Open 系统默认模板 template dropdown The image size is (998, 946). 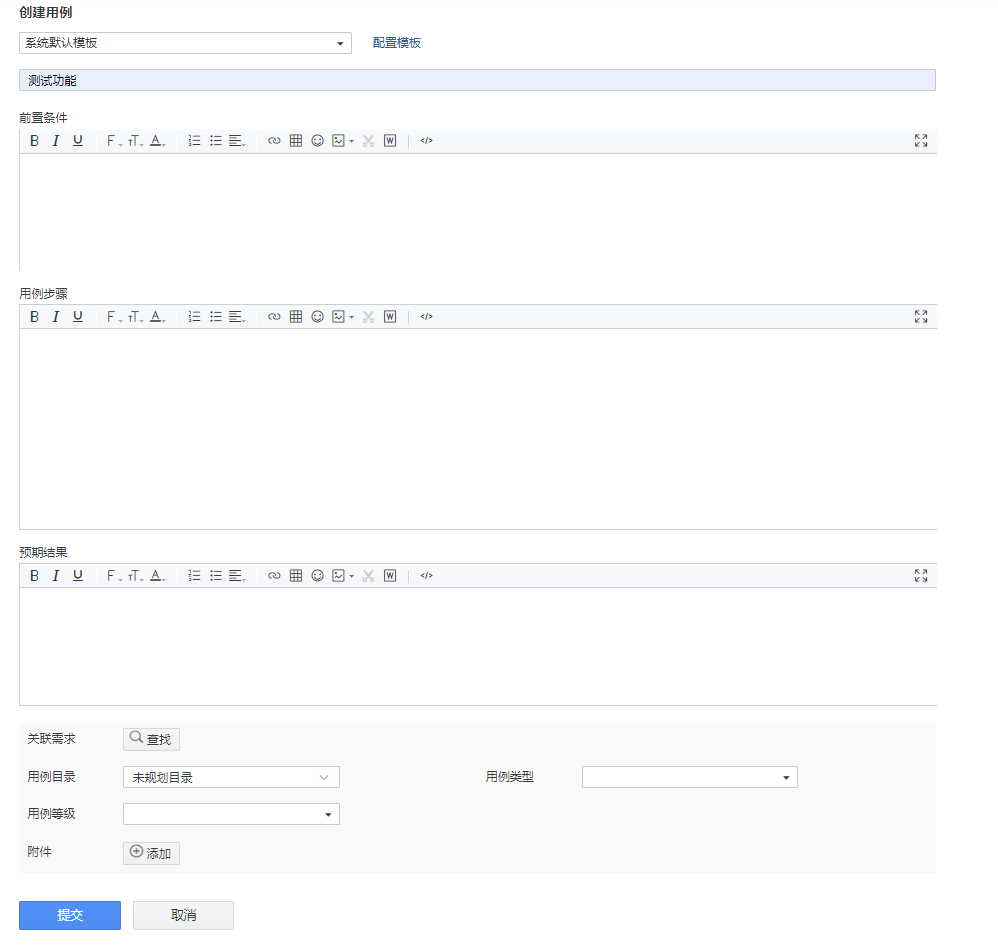[185, 43]
